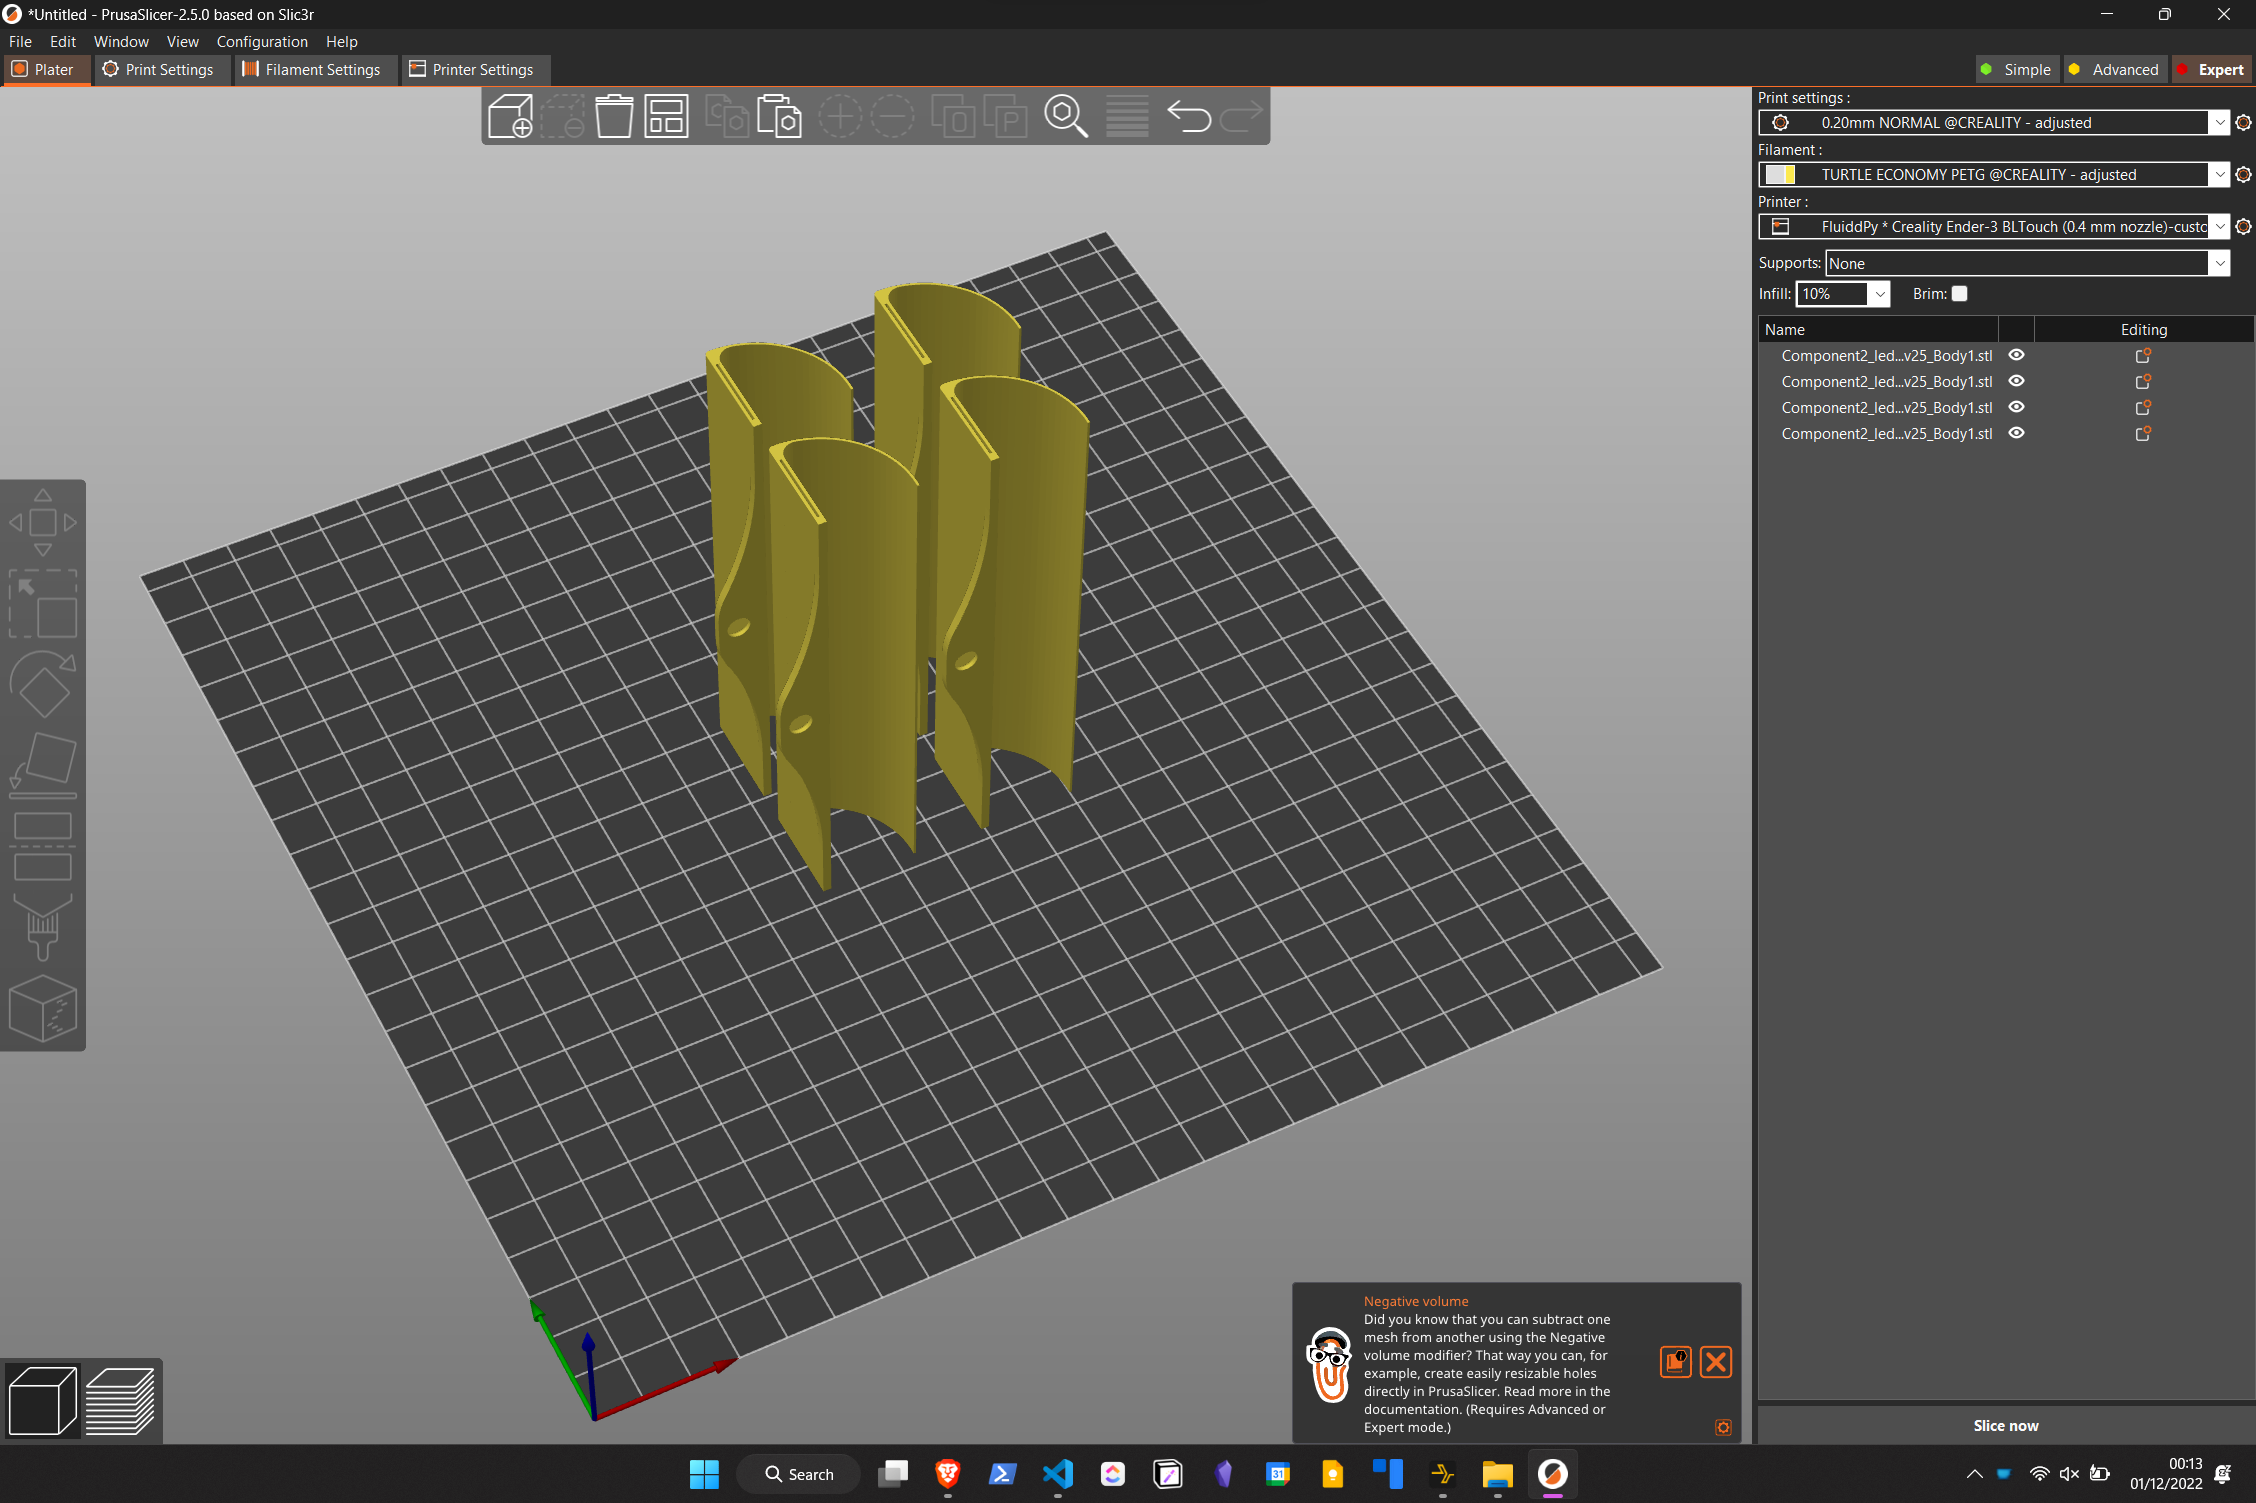Open the Configuration menu
Image resolution: width=2256 pixels, height=1503 pixels.
262,42
